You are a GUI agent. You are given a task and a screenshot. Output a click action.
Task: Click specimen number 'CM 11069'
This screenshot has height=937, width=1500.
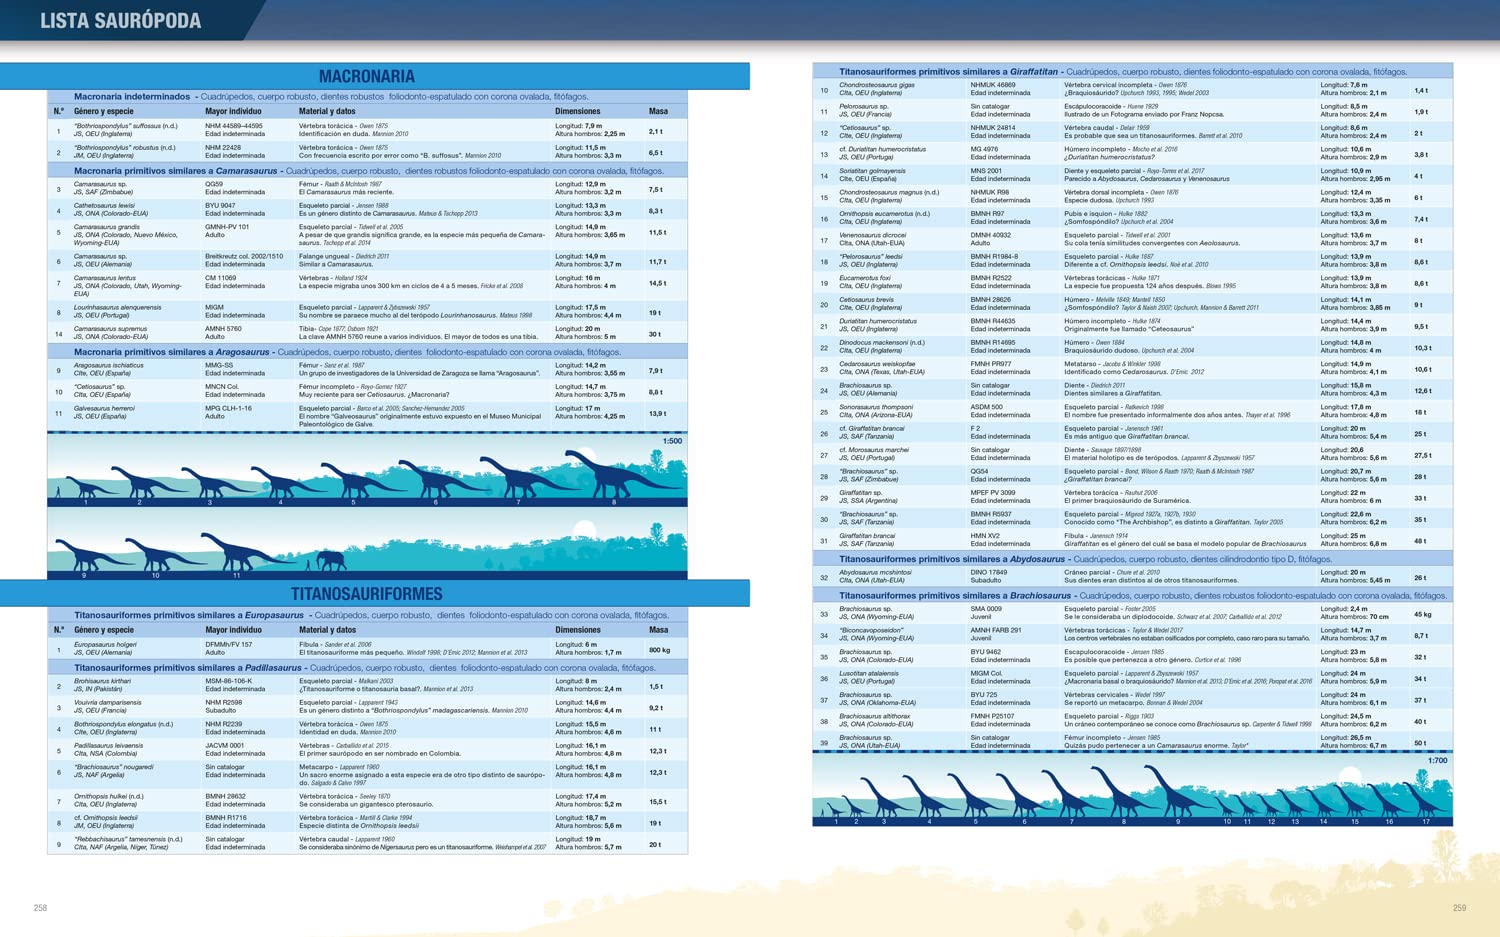[221, 278]
